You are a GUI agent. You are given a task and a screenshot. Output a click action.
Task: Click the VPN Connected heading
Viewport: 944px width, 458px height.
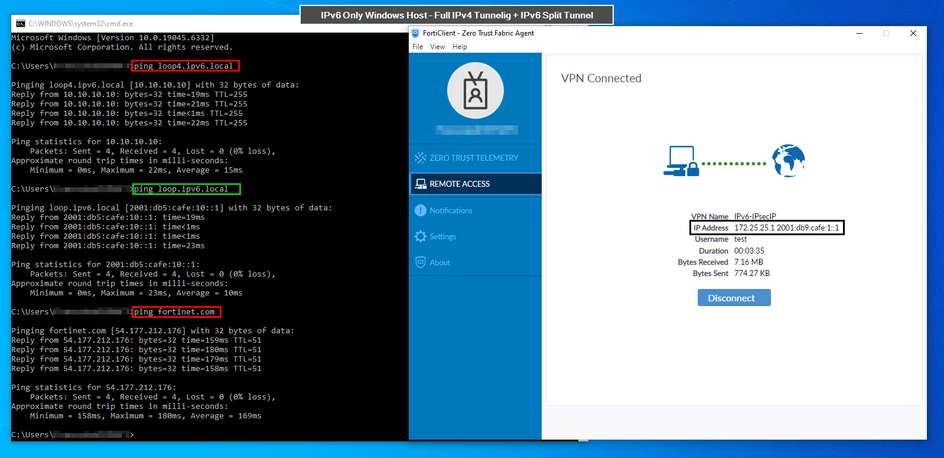pyautogui.click(x=601, y=78)
